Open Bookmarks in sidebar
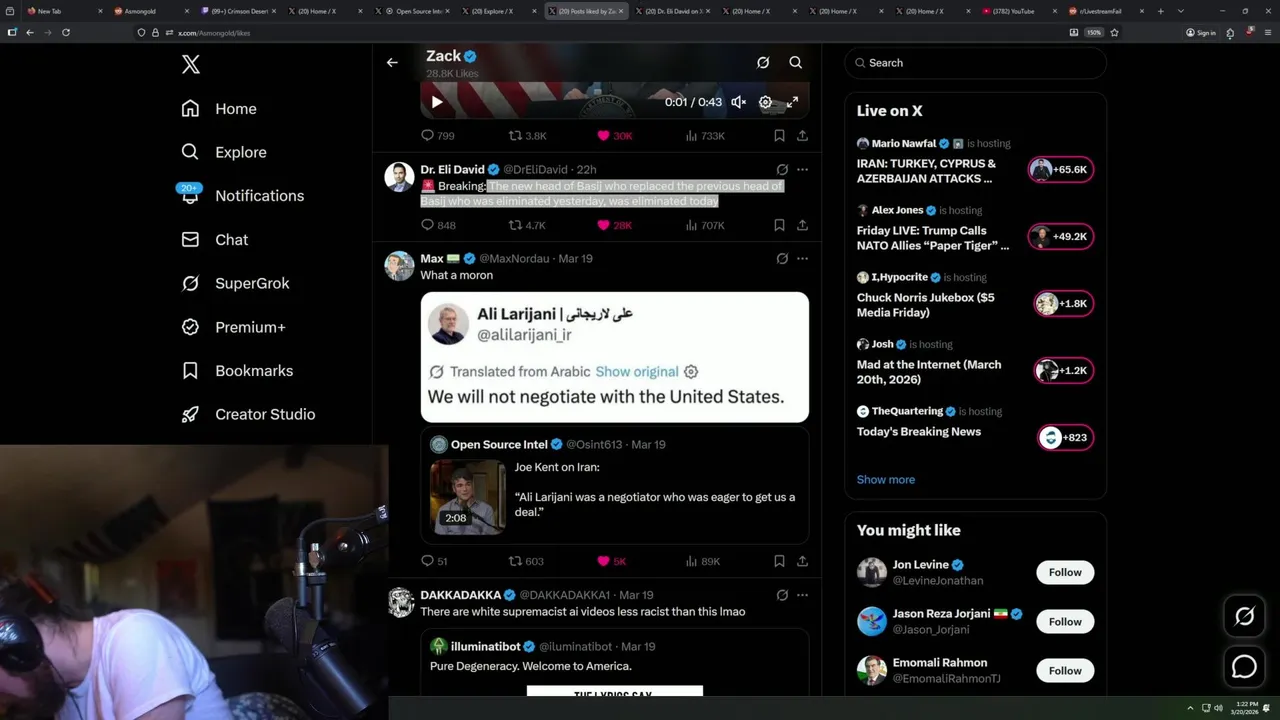The width and height of the screenshot is (1280, 720). click(x=237, y=371)
